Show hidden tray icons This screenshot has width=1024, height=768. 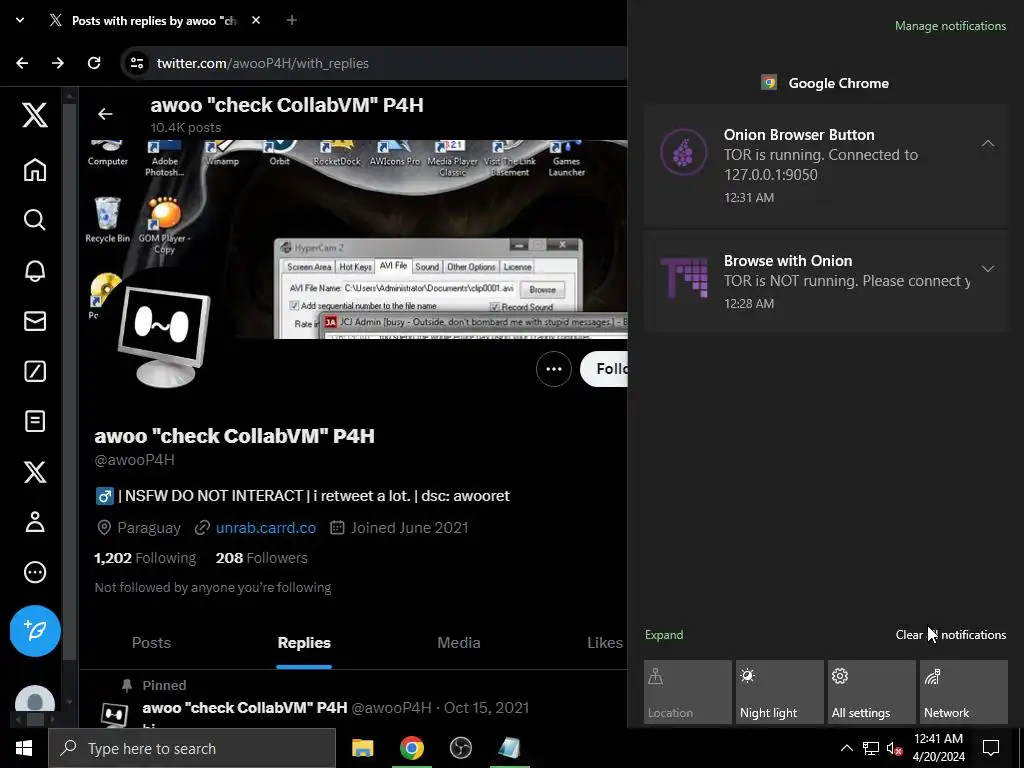(846, 748)
